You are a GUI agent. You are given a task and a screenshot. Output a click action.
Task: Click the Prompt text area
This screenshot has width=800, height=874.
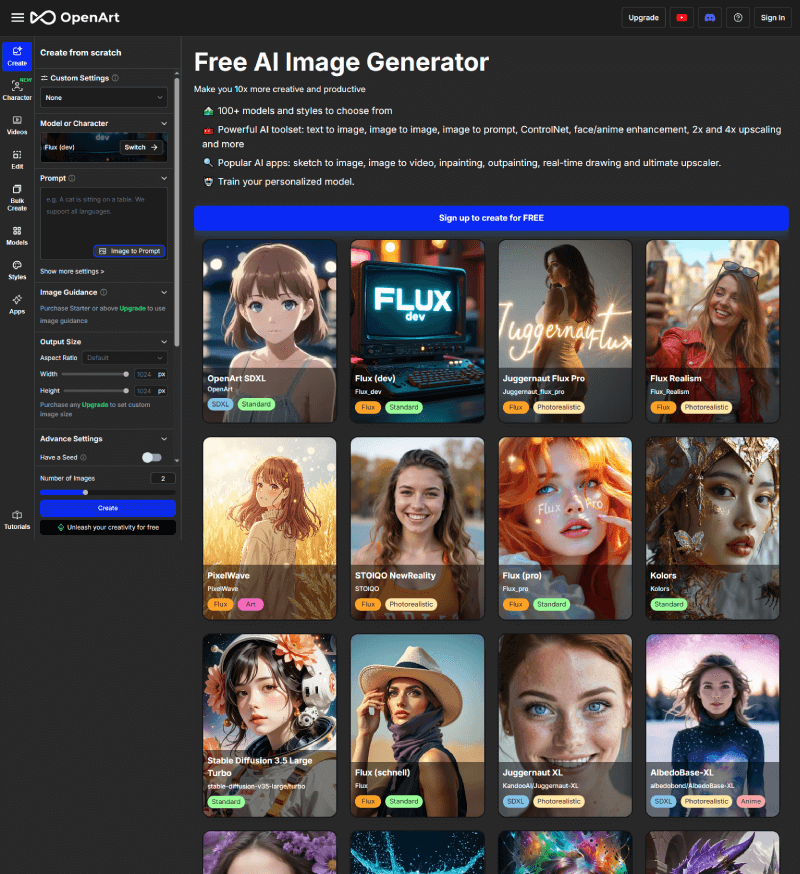[104, 223]
